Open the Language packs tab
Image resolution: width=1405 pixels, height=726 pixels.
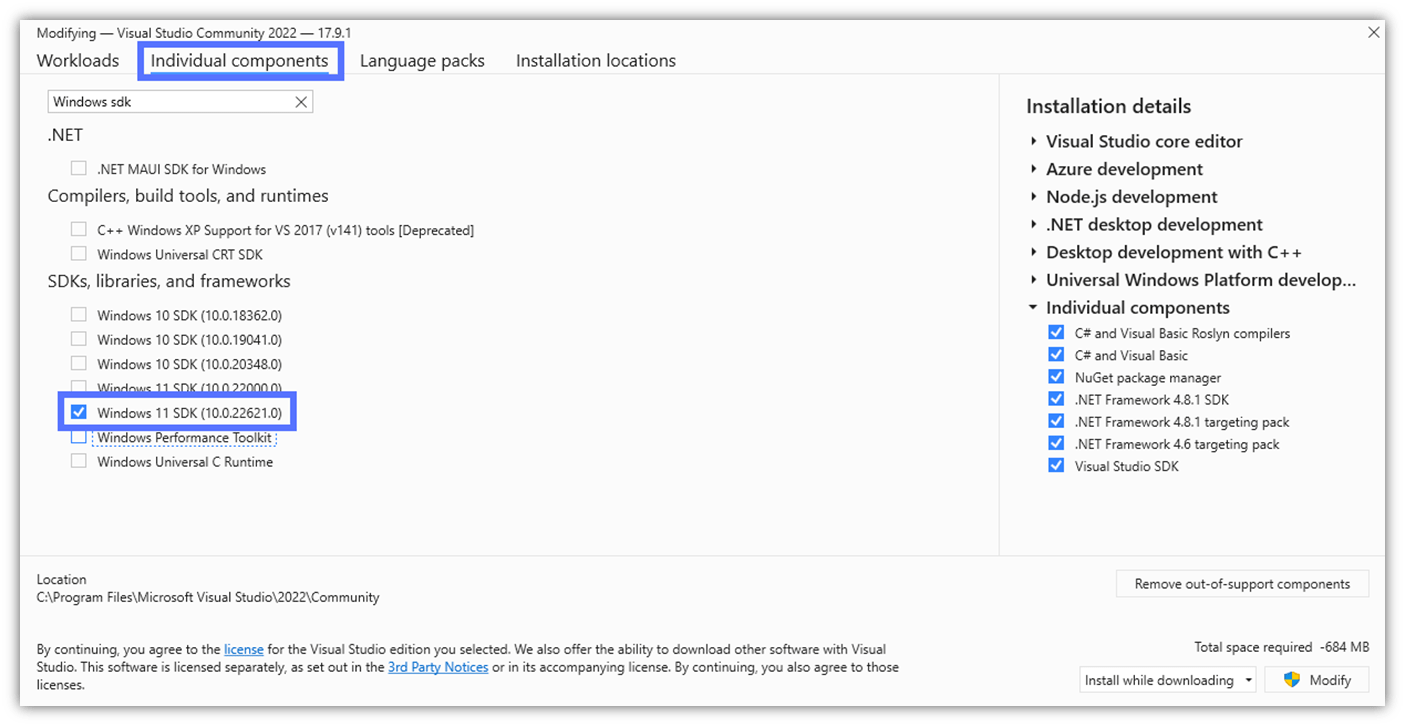pyautogui.click(x=422, y=60)
